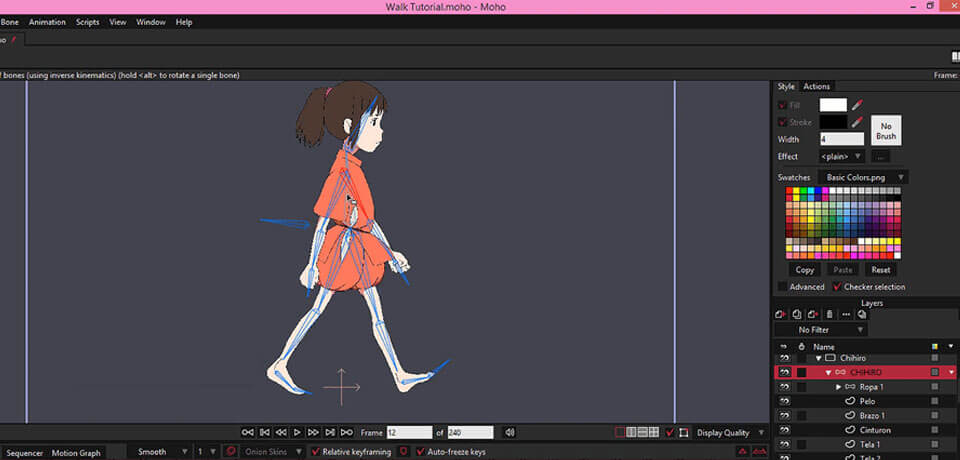Collapse the Chihiro group layer
The height and width of the screenshot is (460, 960).
coord(818,358)
